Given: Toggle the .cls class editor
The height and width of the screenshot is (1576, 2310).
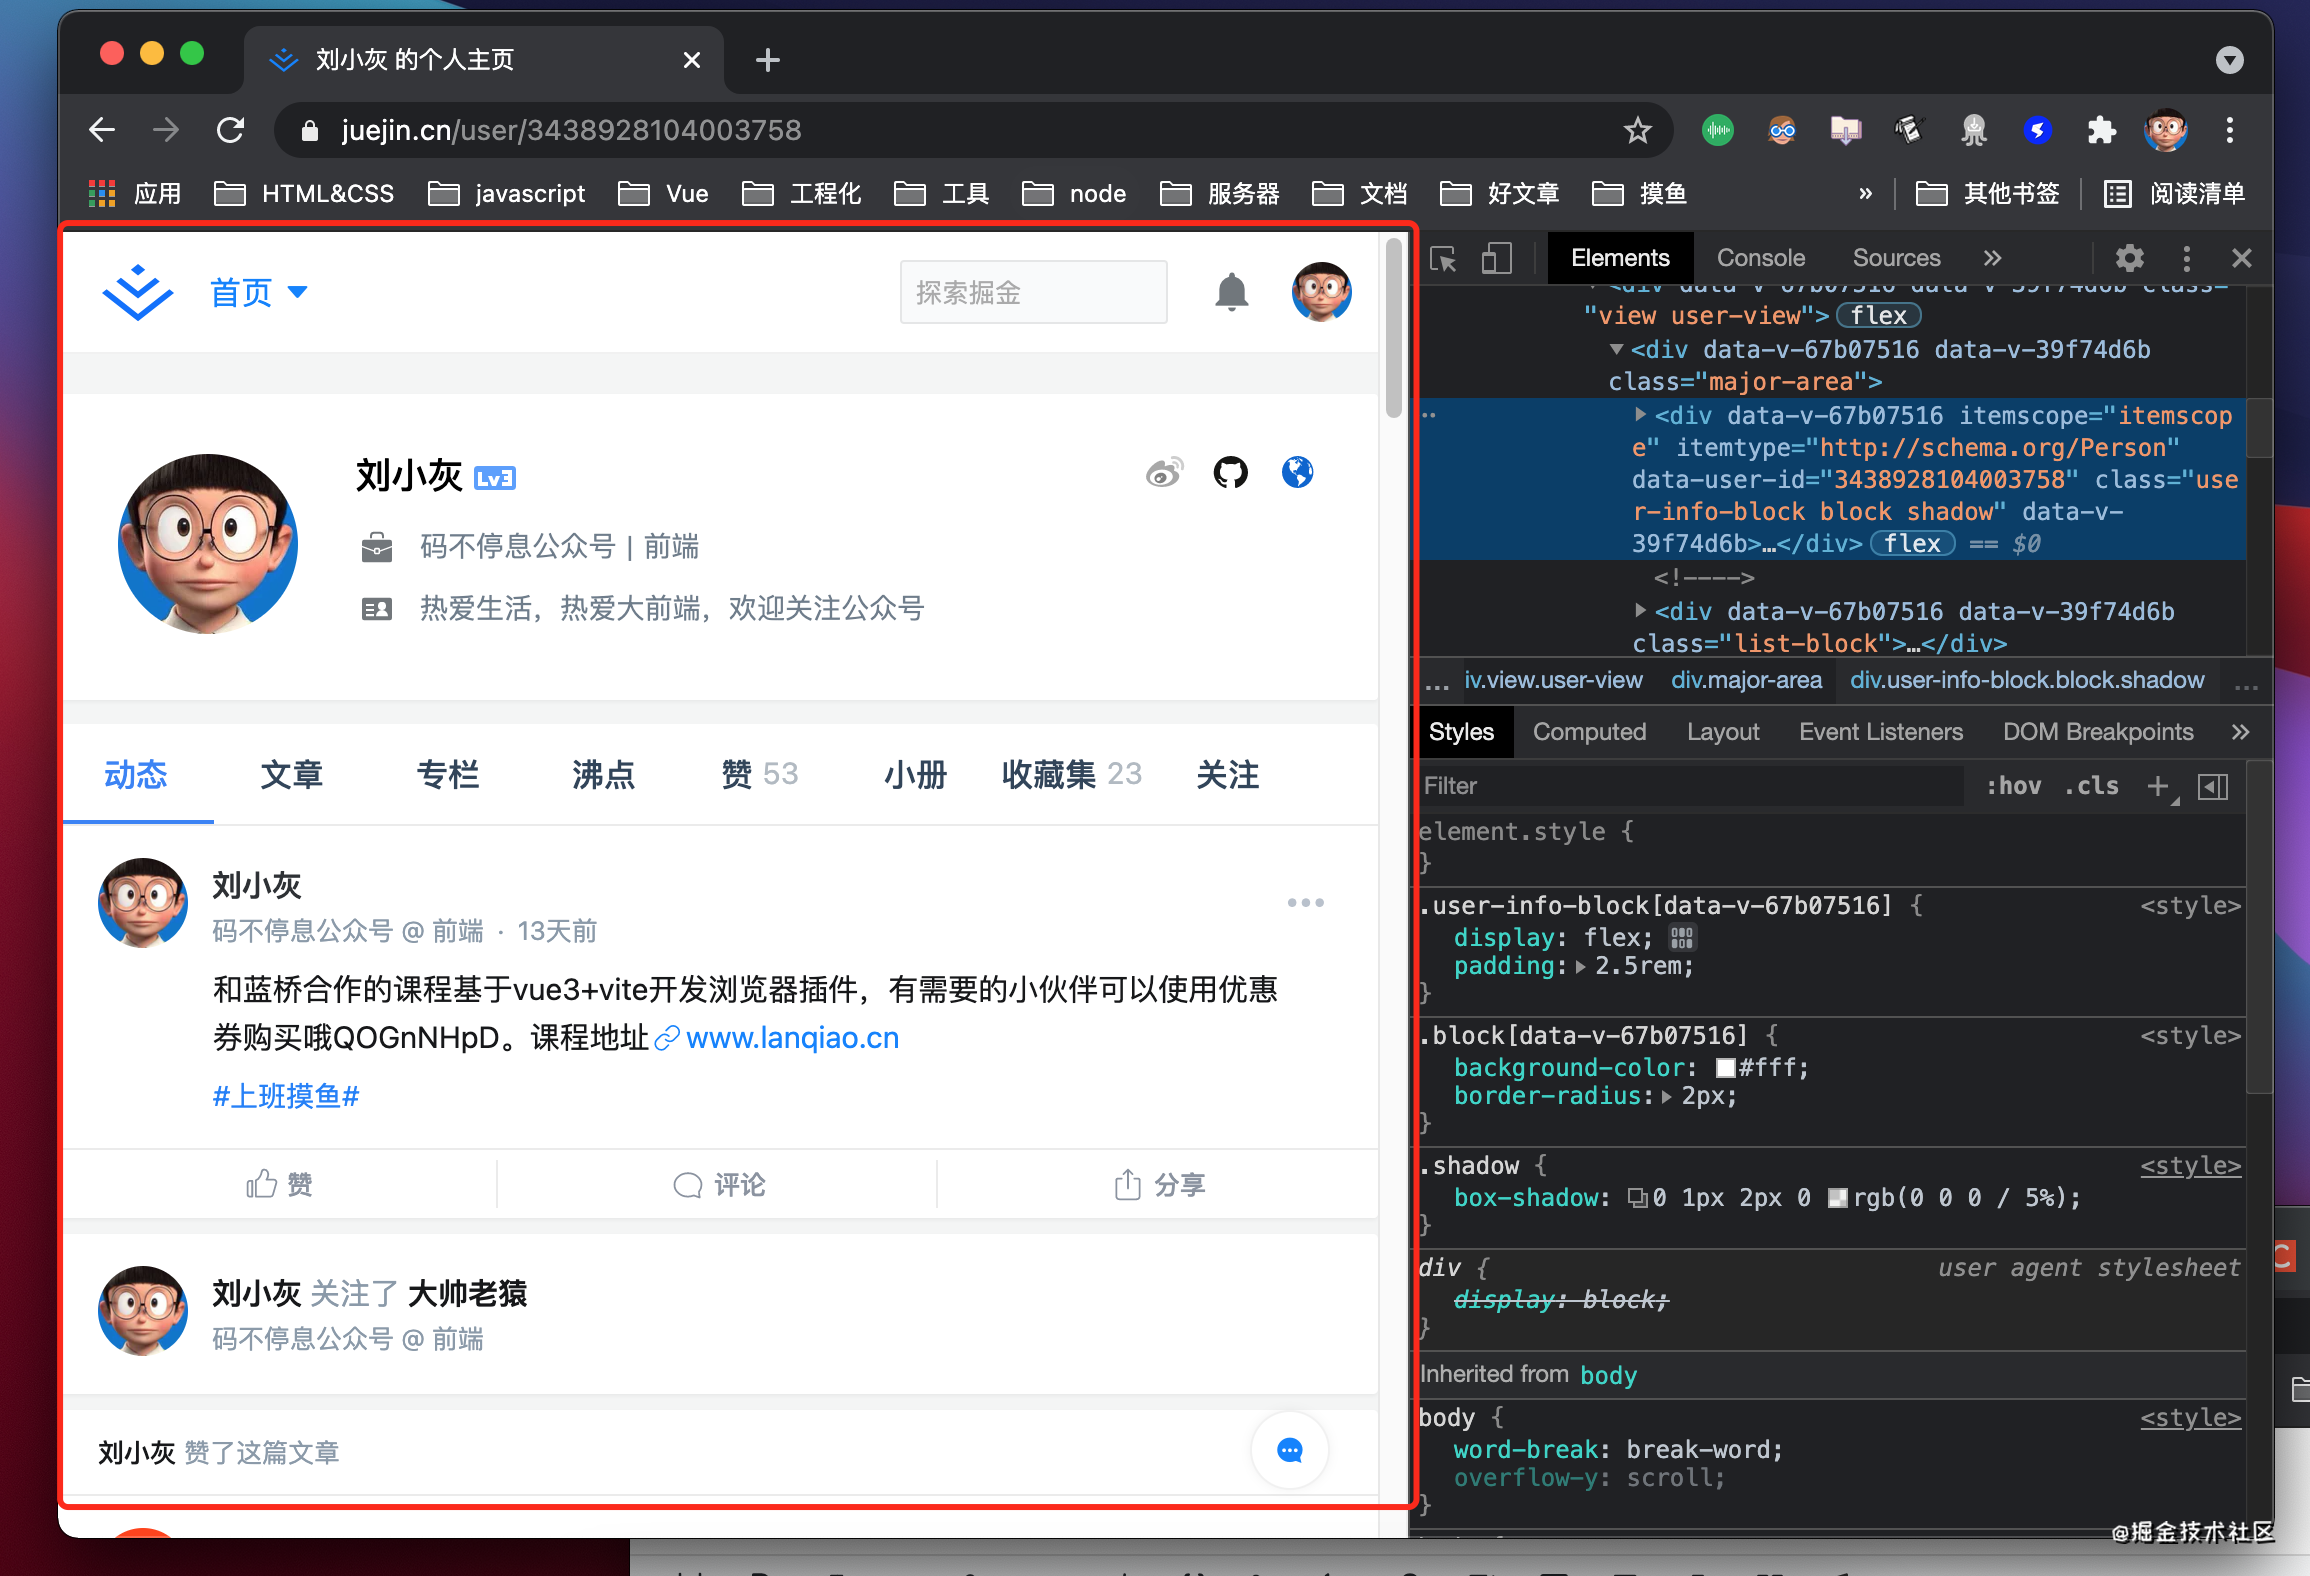Looking at the screenshot, I should point(2091,786).
